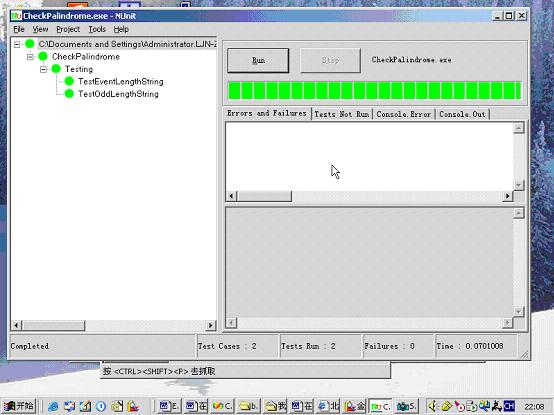This screenshot has width=554, height=415.
Task: Switch to Tests Not Run tab
Action: pyautogui.click(x=342, y=114)
